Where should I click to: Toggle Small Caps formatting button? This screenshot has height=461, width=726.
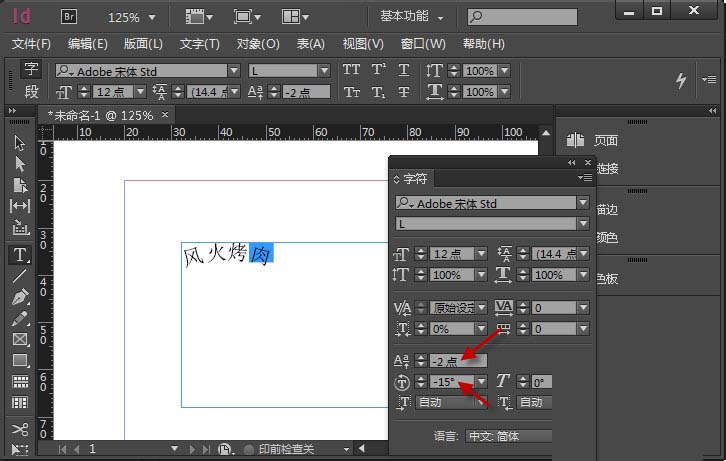[x=351, y=92]
